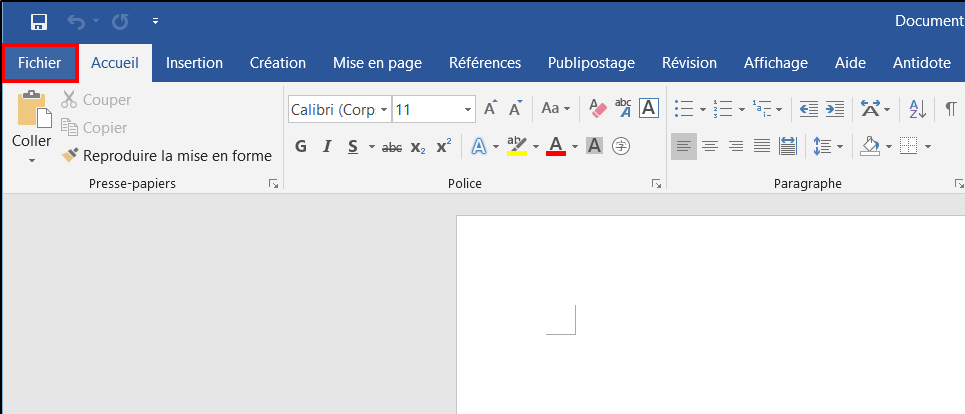Click Reproduire la mise en forme
The image size is (965, 414).
(x=167, y=156)
